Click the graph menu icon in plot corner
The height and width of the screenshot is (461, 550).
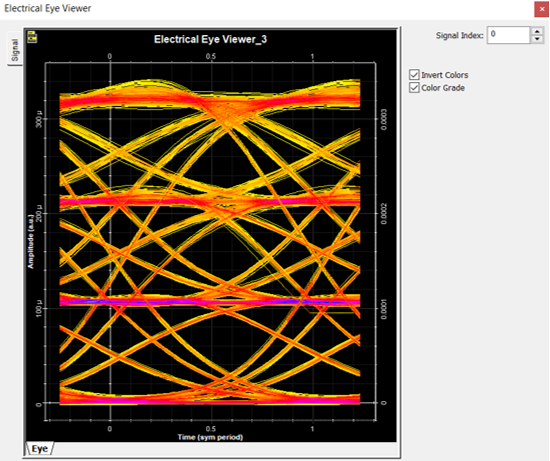[32, 36]
